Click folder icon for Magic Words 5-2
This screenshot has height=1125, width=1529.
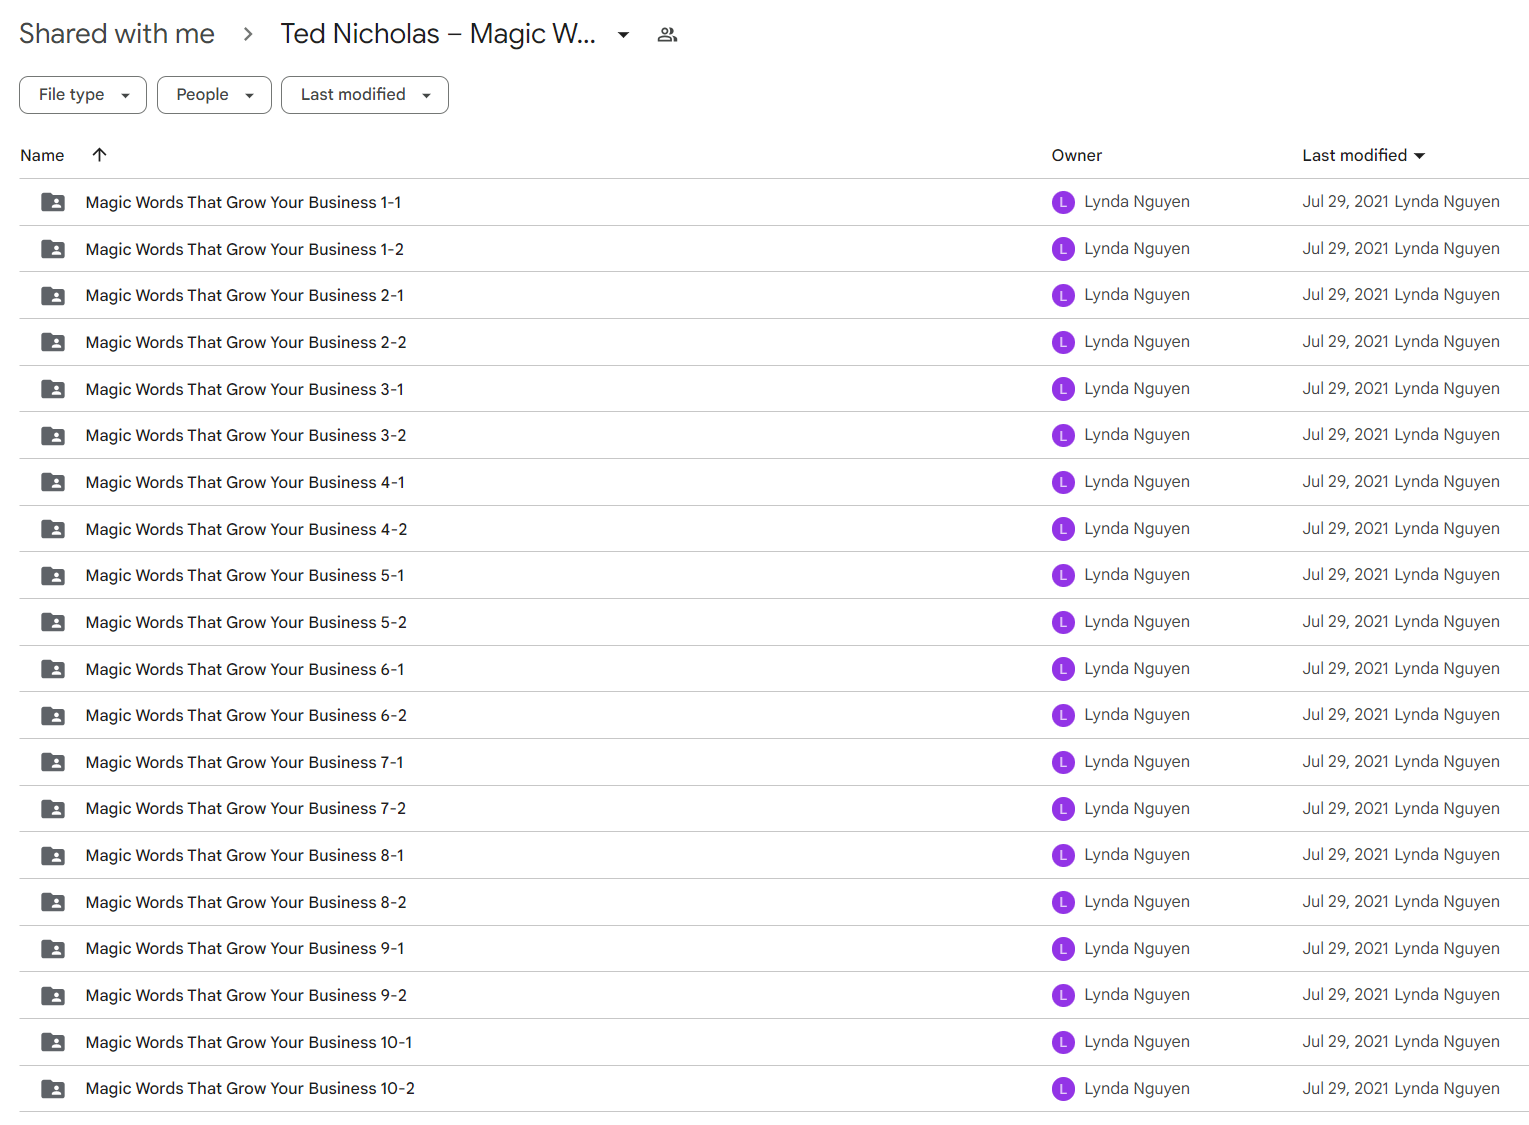53,622
